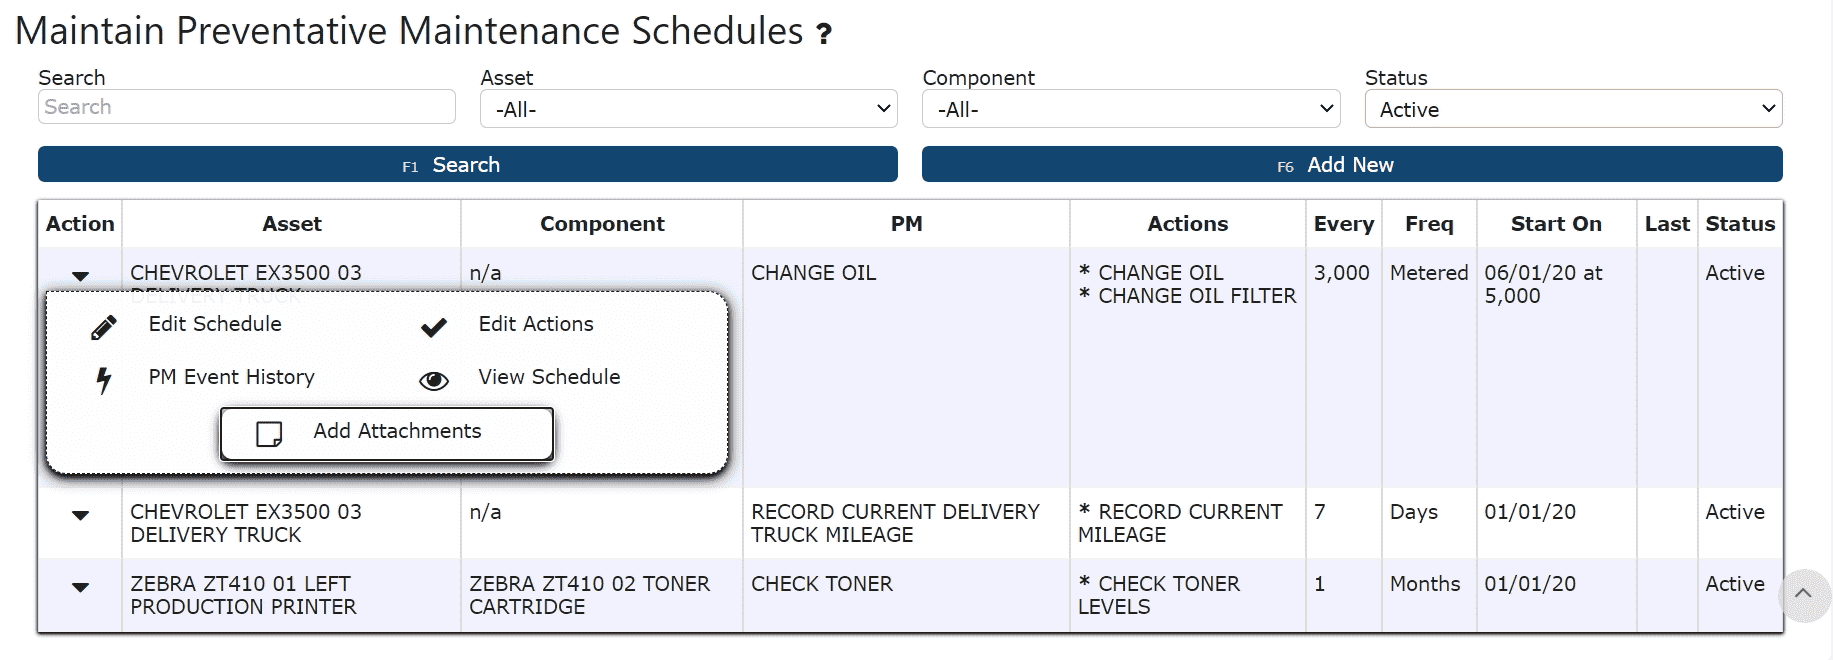Select Edit Schedule from the action menu
This screenshot has height=660, width=1833.
[215, 324]
